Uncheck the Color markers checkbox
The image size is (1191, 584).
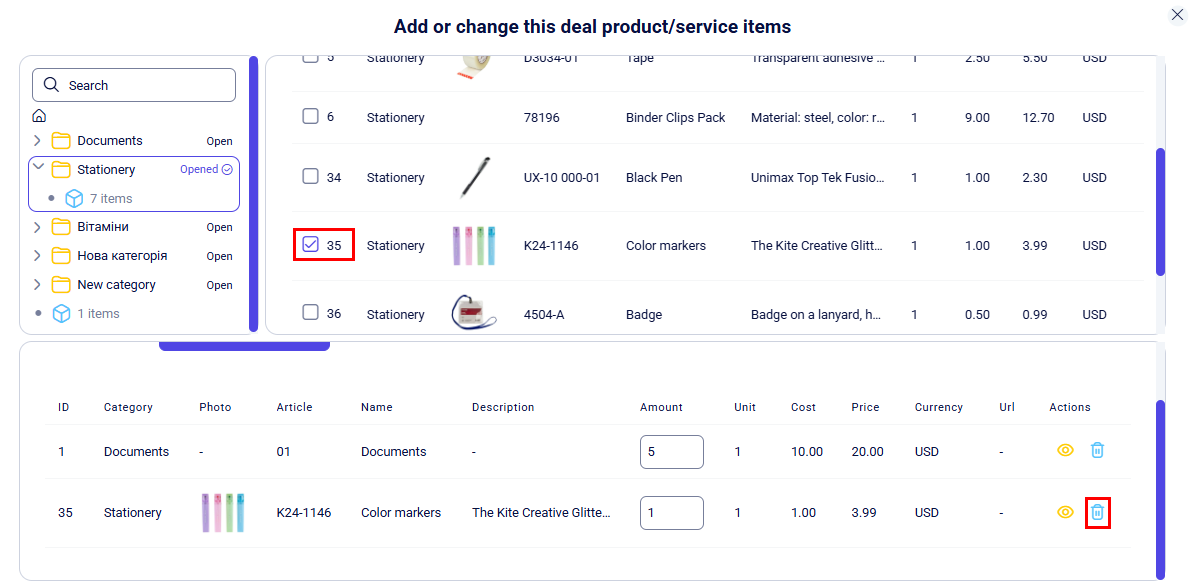pyautogui.click(x=311, y=244)
